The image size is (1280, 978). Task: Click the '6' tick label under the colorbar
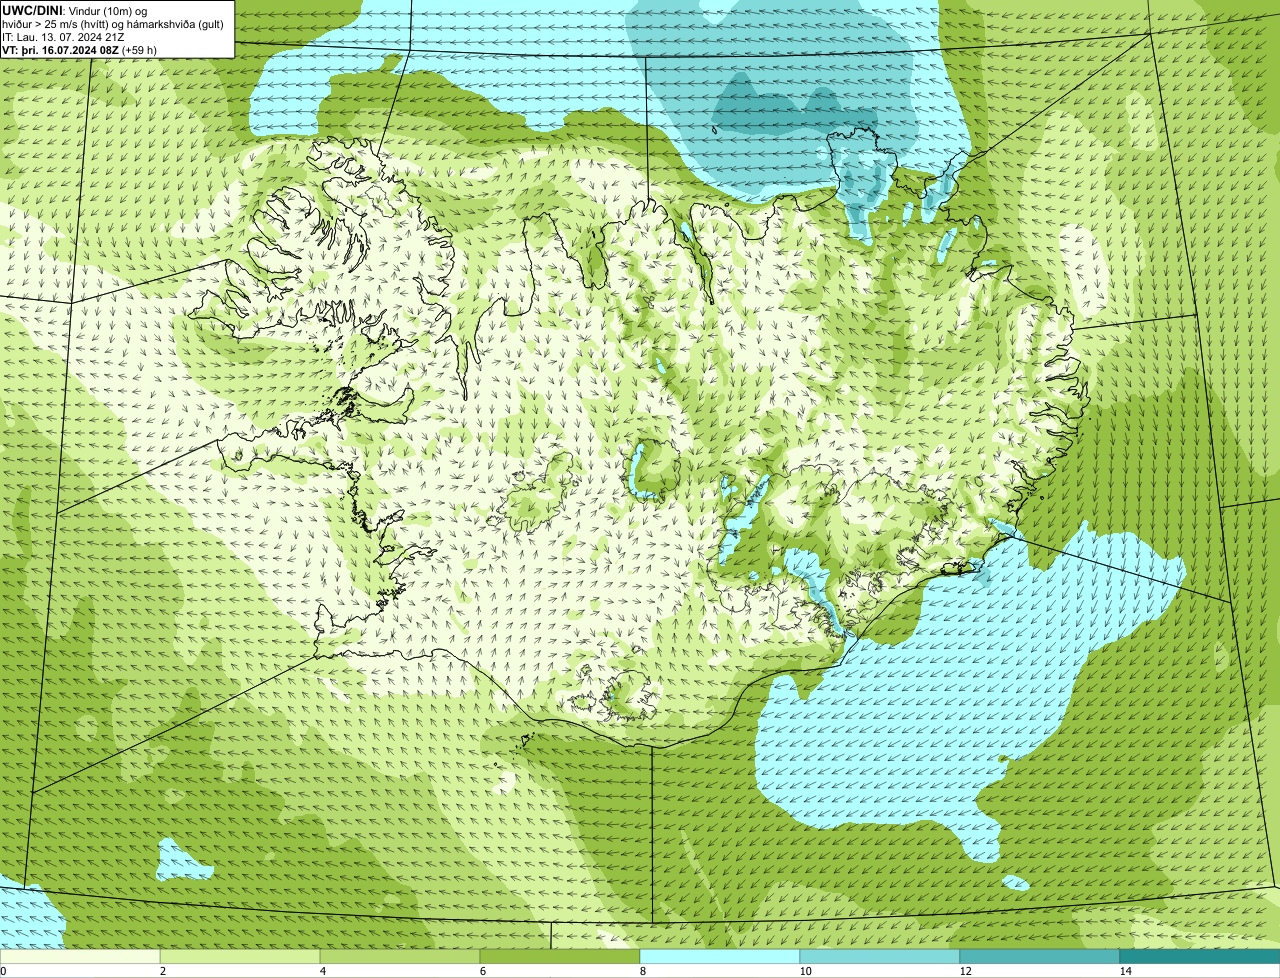pyautogui.click(x=482, y=971)
